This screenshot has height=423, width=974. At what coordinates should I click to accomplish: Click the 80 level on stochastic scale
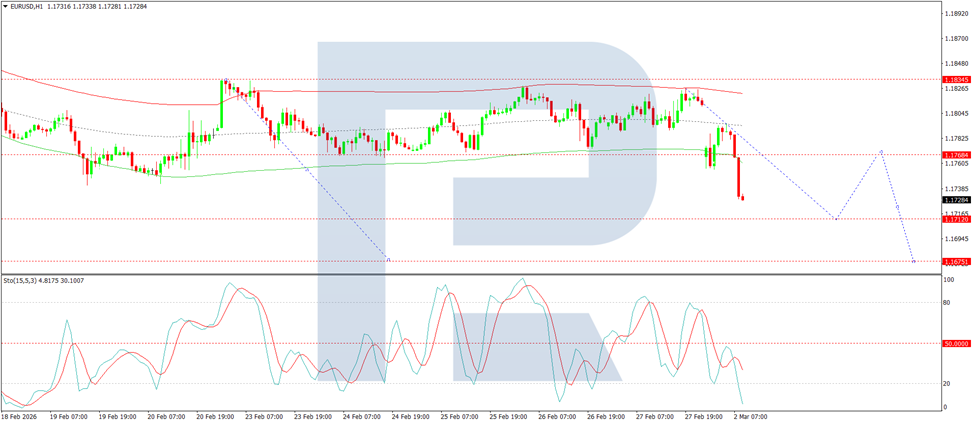pyautogui.click(x=948, y=302)
